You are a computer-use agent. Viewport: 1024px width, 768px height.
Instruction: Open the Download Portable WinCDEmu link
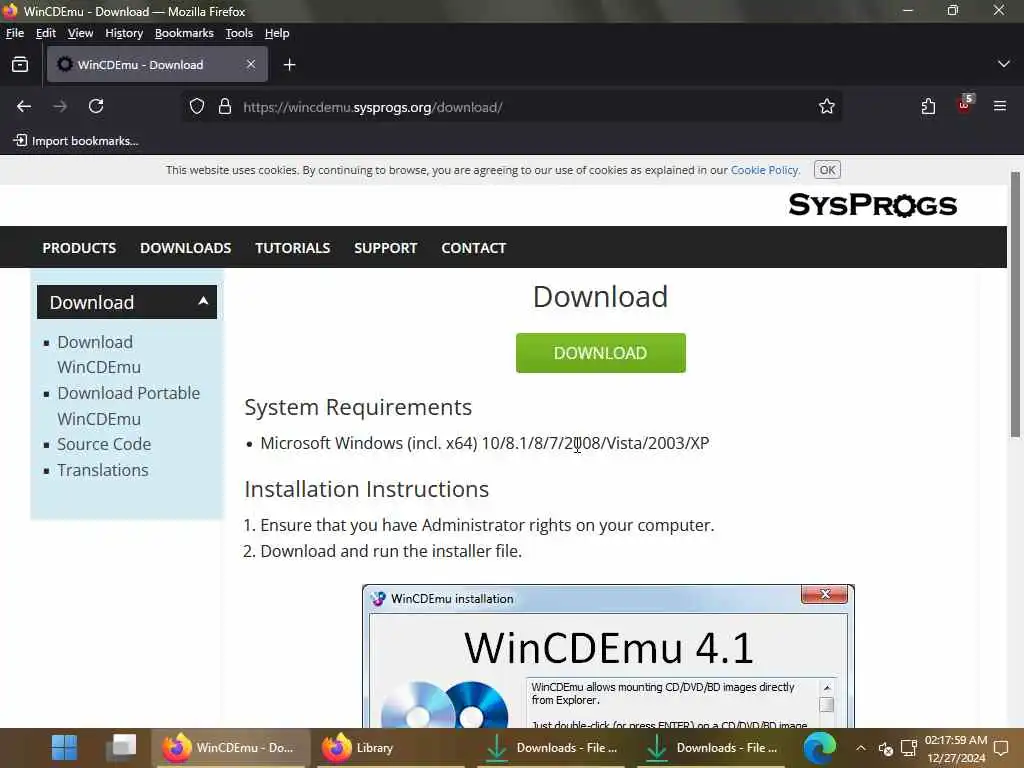click(129, 406)
